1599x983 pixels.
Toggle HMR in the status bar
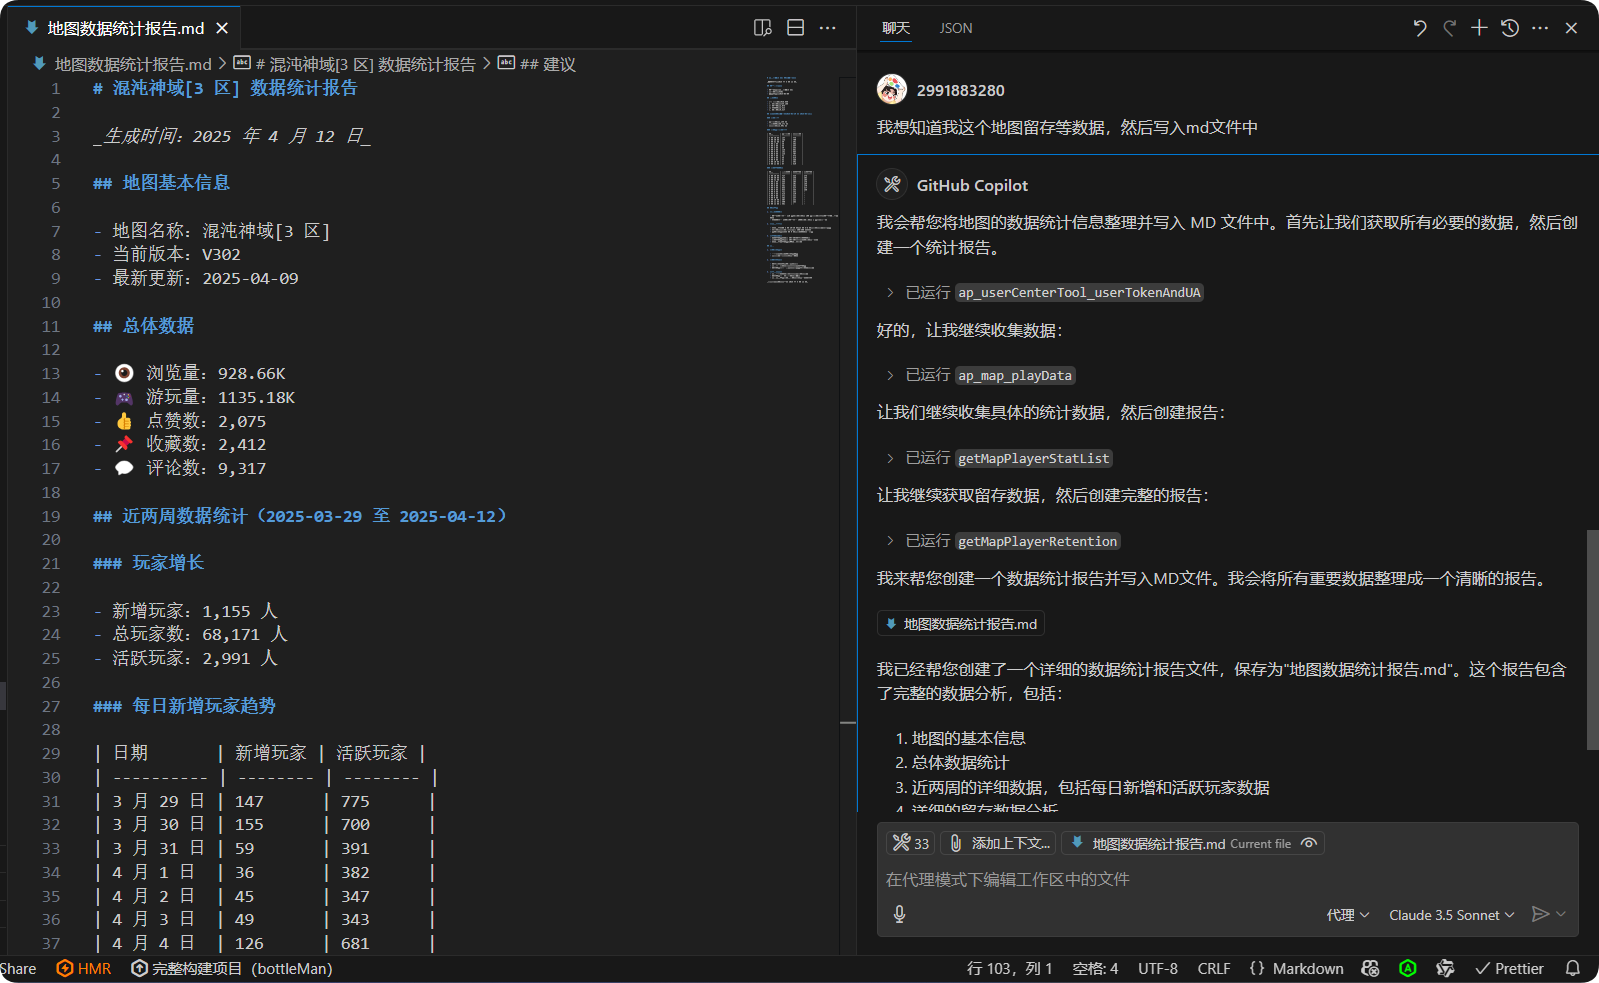point(84,968)
